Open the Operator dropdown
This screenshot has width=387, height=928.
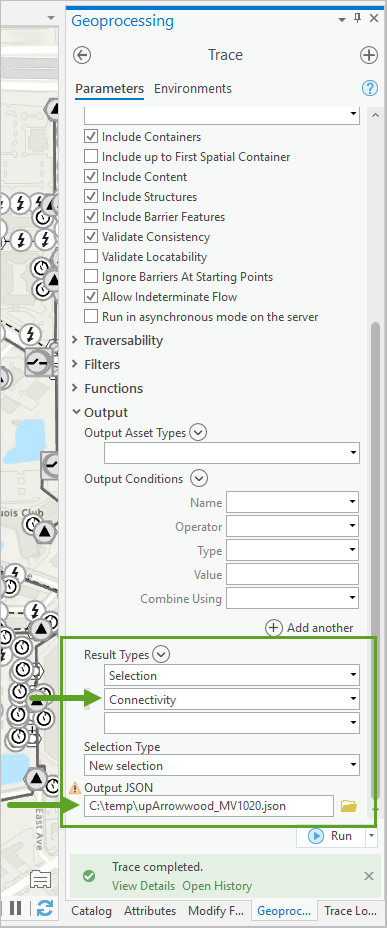click(x=292, y=526)
